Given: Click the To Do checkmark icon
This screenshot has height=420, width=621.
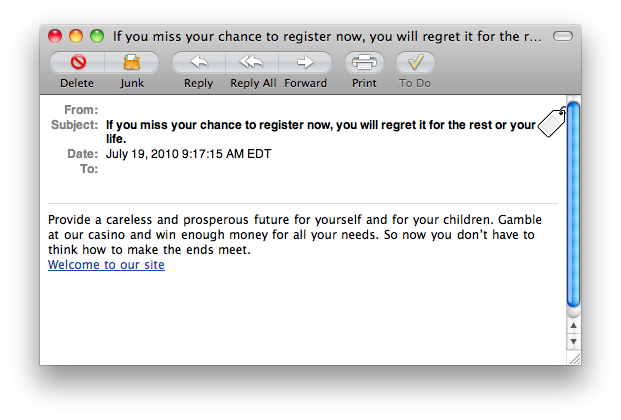Looking at the screenshot, I should 415,62.
